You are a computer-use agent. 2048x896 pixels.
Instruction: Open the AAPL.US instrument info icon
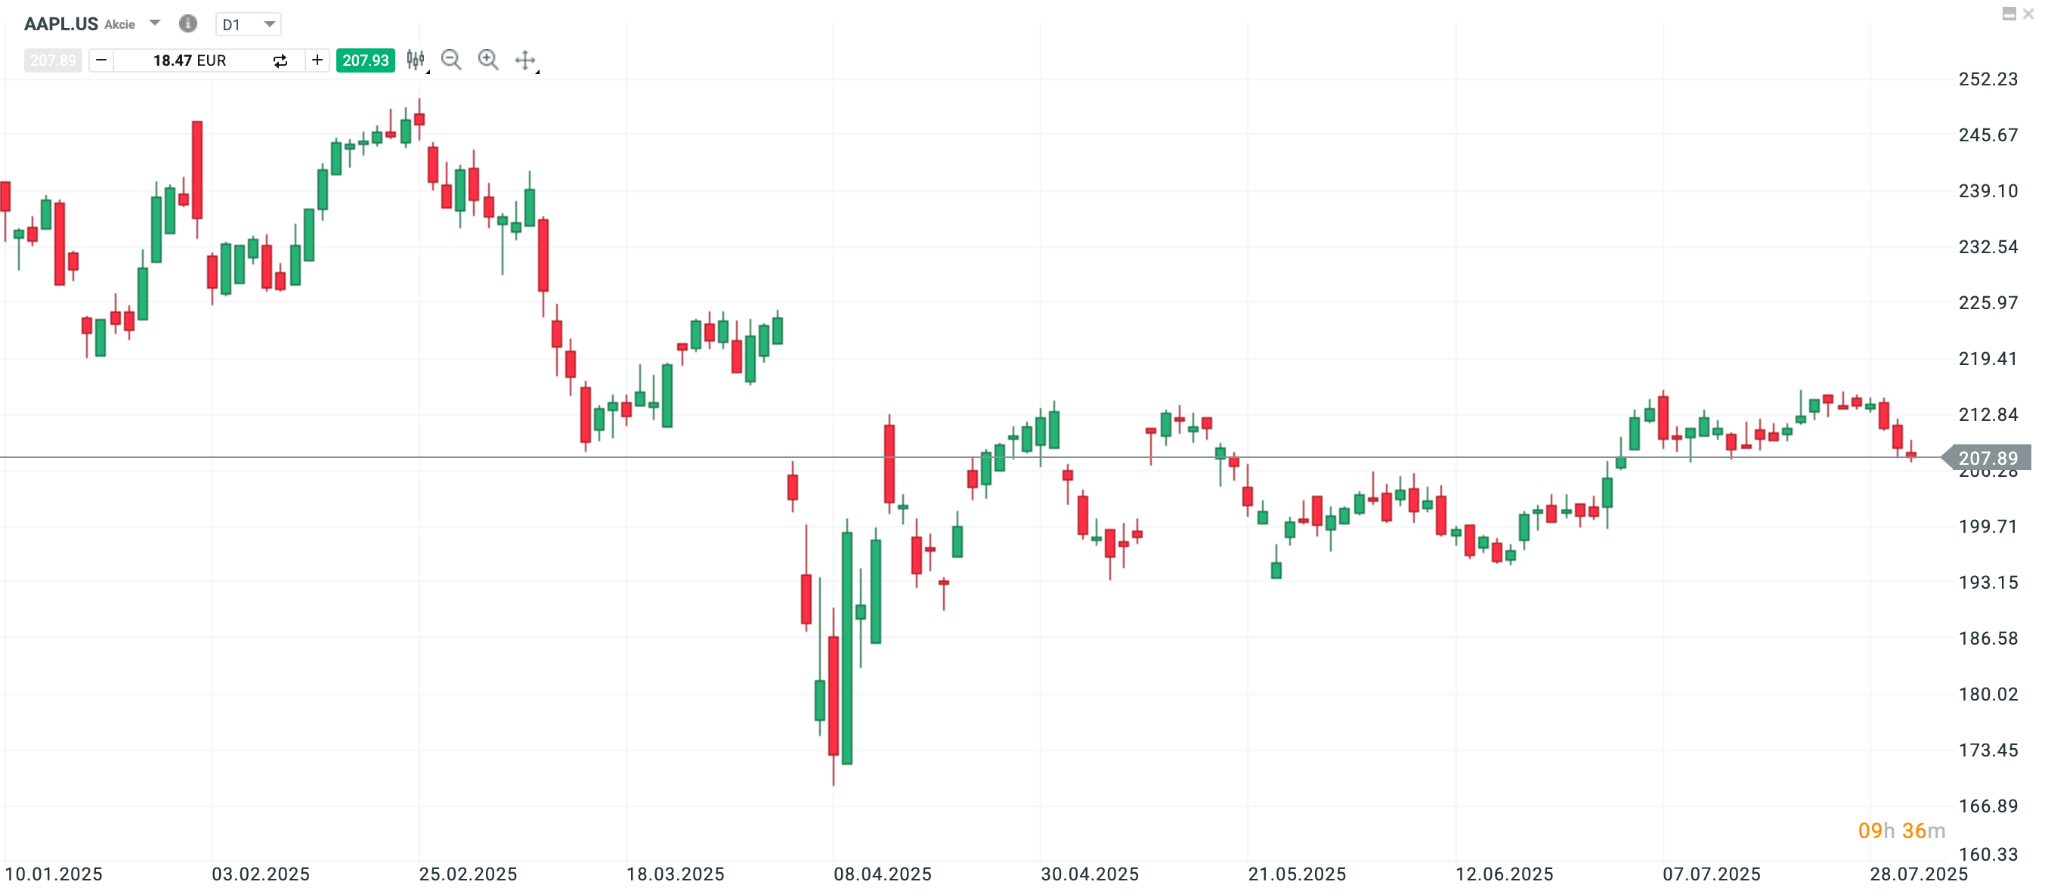188,24
